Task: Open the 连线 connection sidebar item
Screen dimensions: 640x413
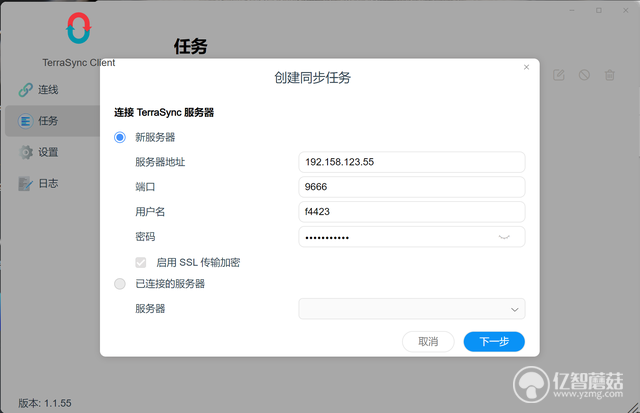Action: [x=38, y=89]
